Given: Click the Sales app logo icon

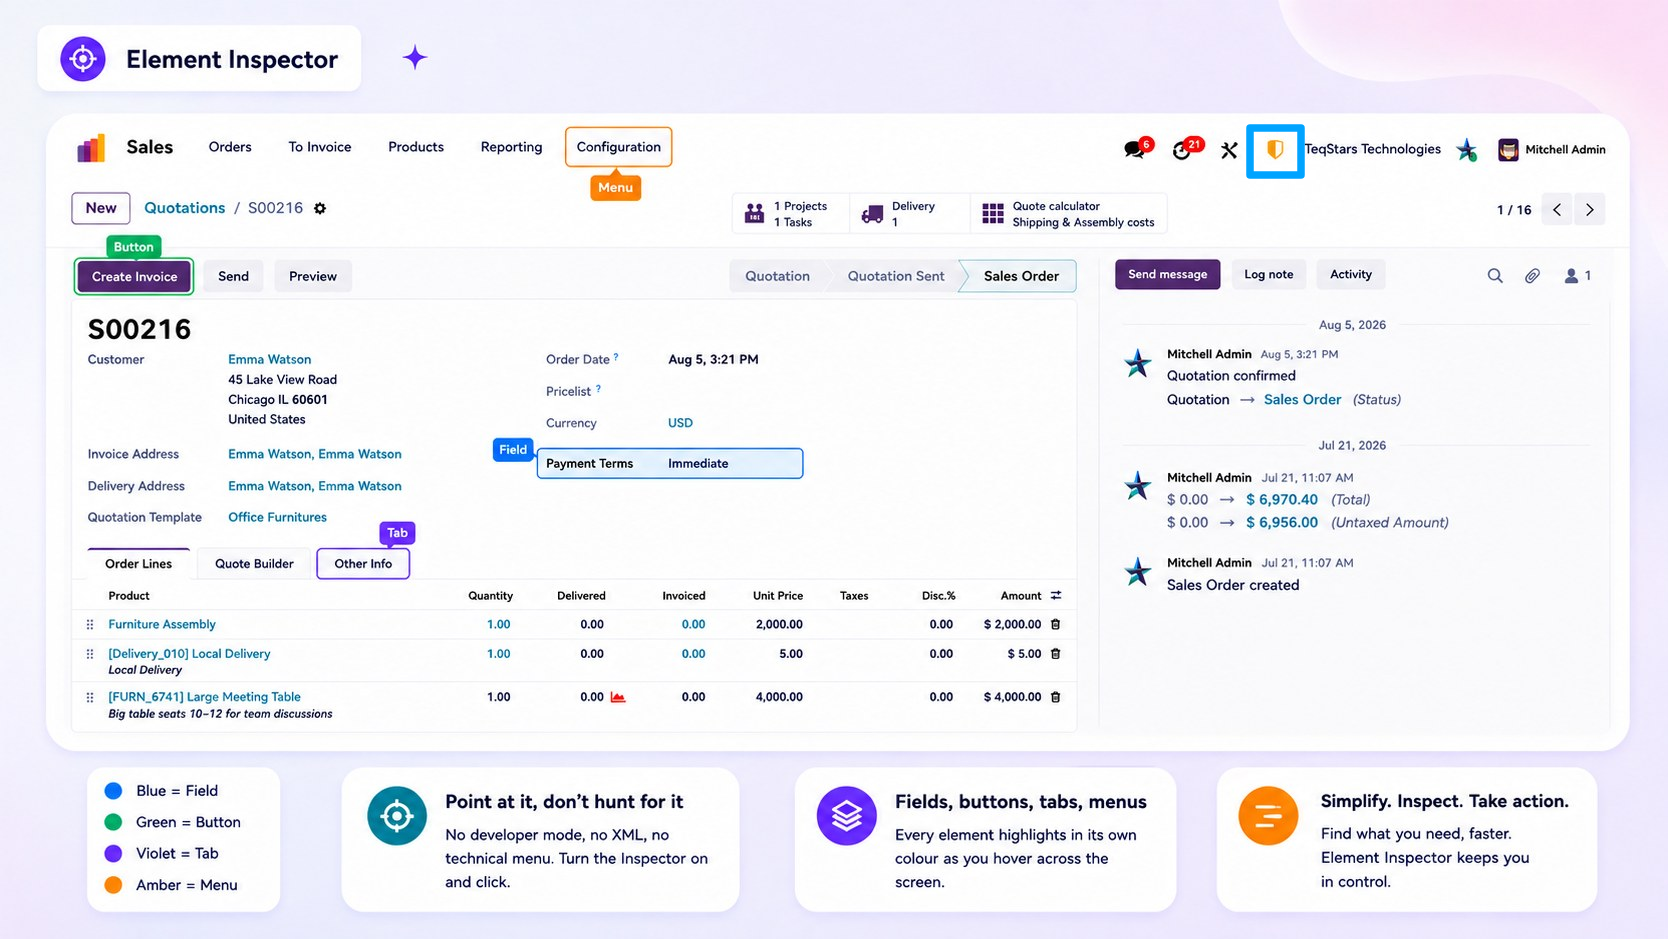Looking at the screenshot, I should coord(91,148).
